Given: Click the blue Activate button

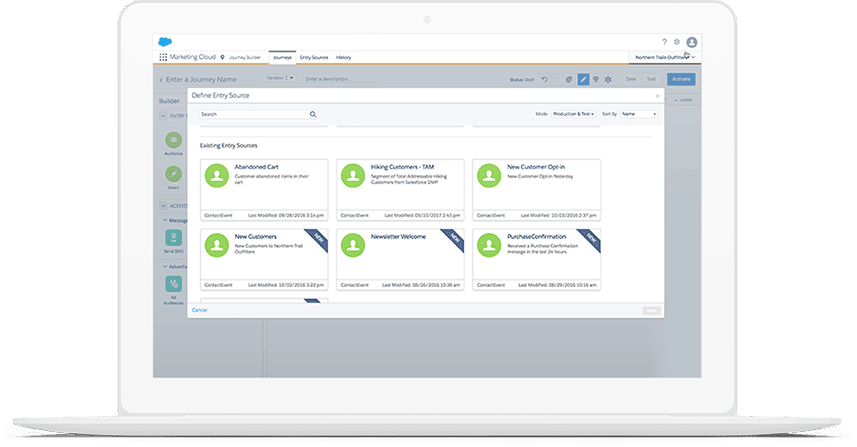Looking at the screenshot, I should click(681, 79).
